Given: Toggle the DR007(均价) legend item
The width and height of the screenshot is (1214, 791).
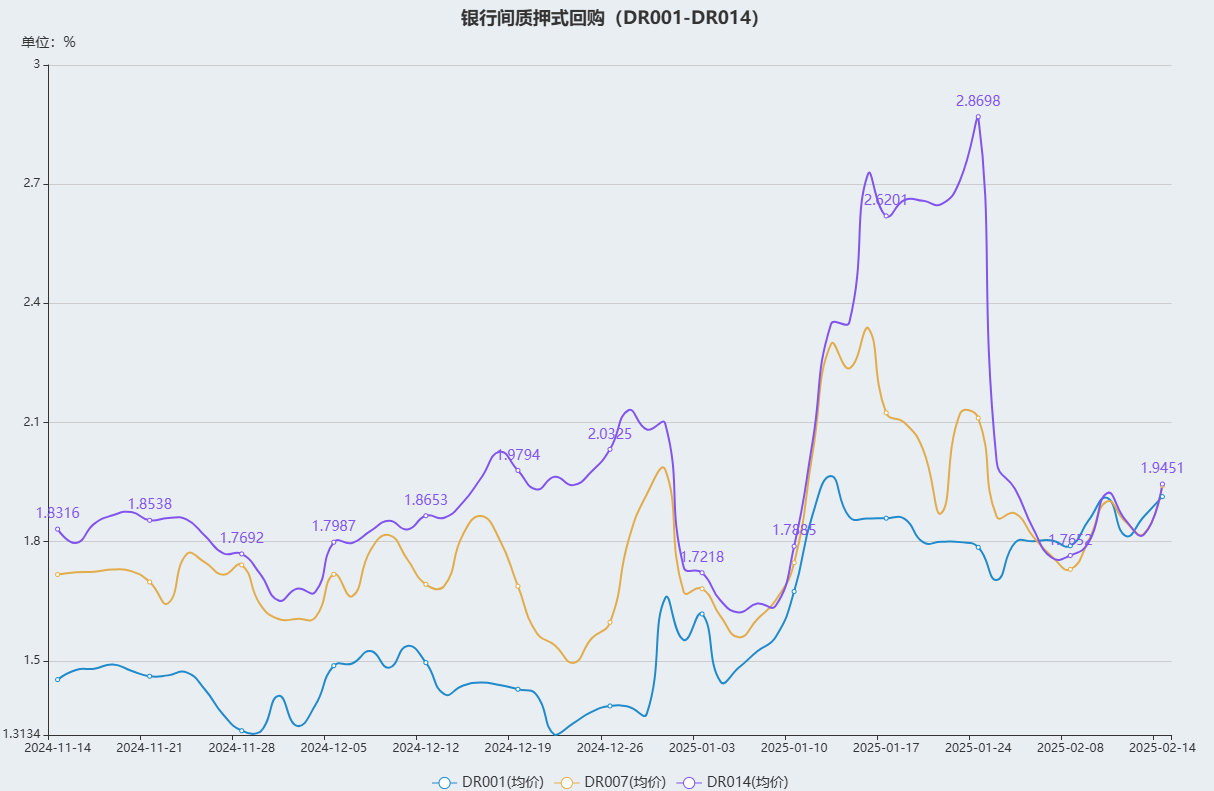Looking at the screenshot, I should [x=612, y=782].
